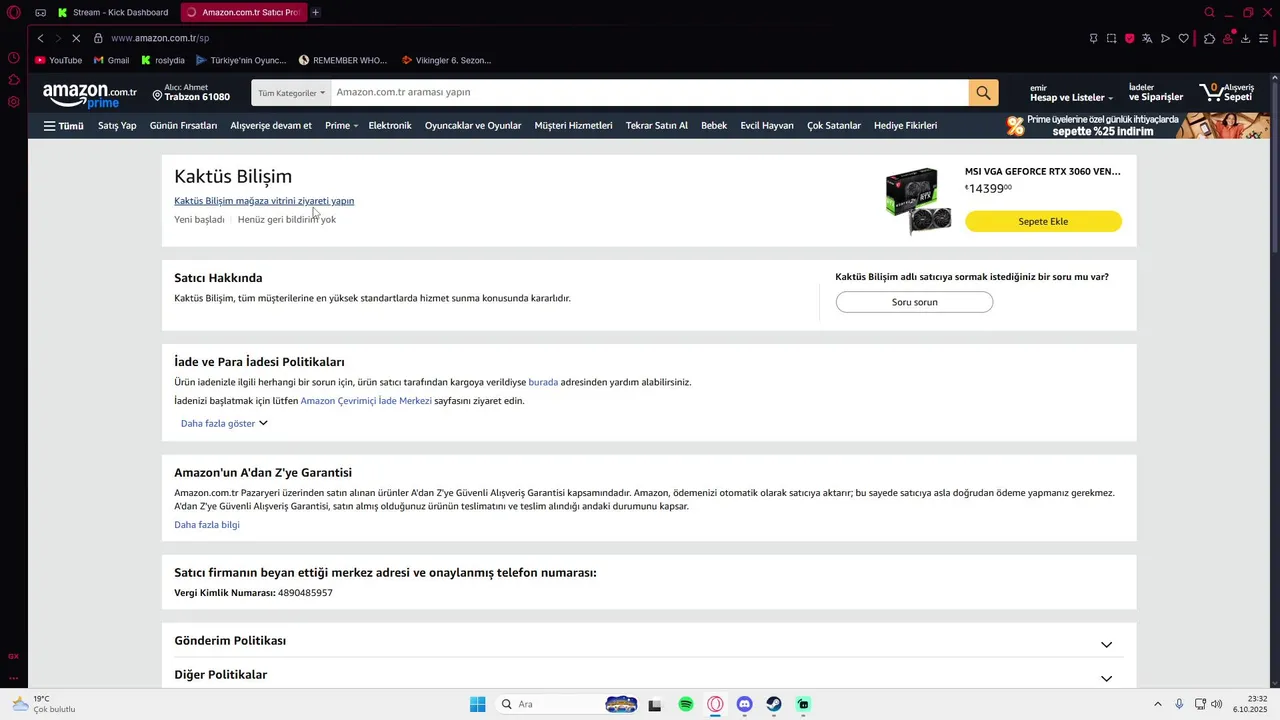Open the Tümü hamburger menu
Image resolution: width=1280 pixels, height=720 pixels.
63,126
